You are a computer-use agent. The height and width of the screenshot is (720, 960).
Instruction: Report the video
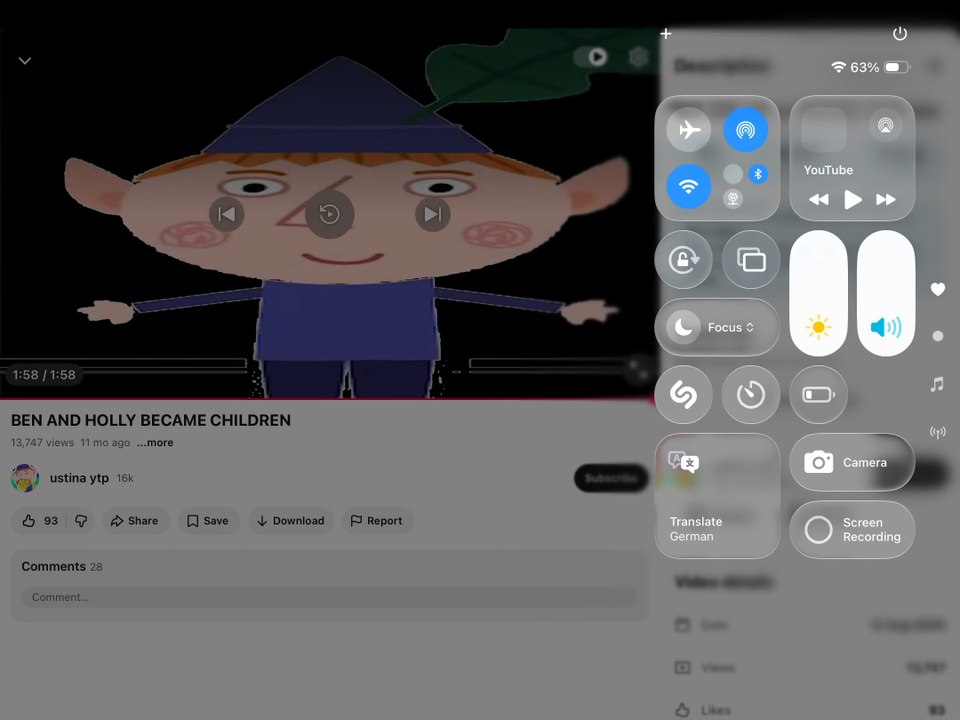[377, 521]
